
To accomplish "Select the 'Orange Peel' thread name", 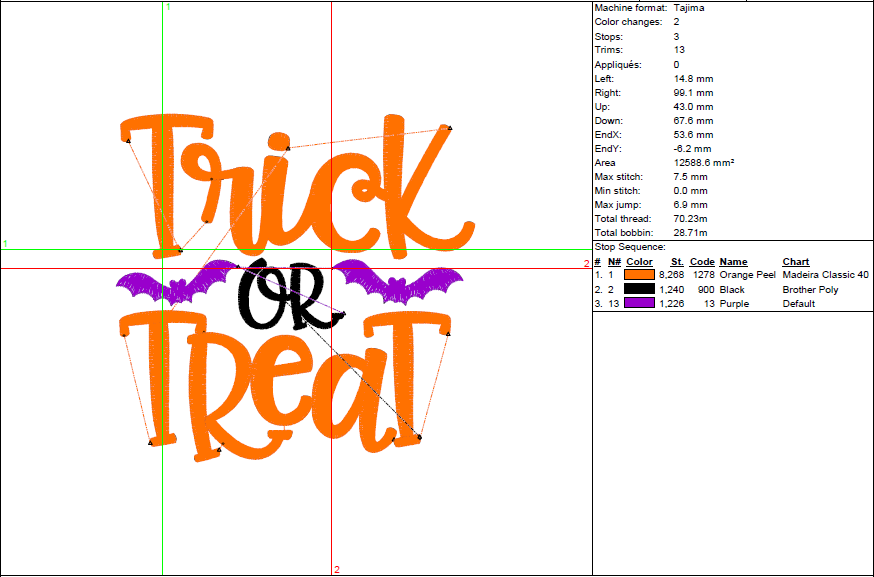I will (x=747, y=275).
